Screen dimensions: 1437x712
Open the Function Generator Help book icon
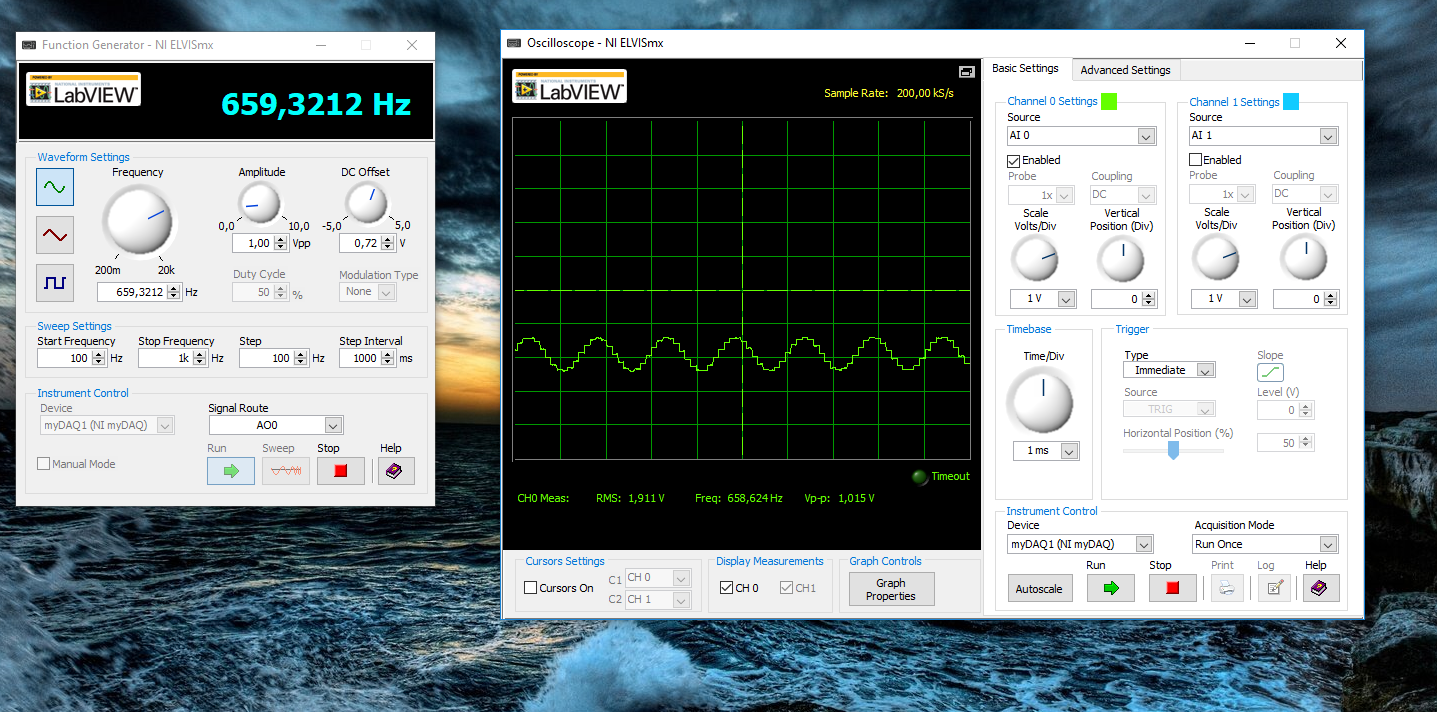coord(395,471)
